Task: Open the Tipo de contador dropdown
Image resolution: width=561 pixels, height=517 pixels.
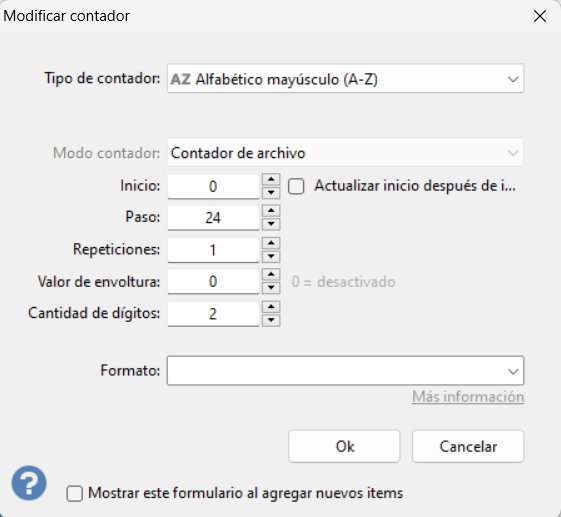Action: [345, 79]
